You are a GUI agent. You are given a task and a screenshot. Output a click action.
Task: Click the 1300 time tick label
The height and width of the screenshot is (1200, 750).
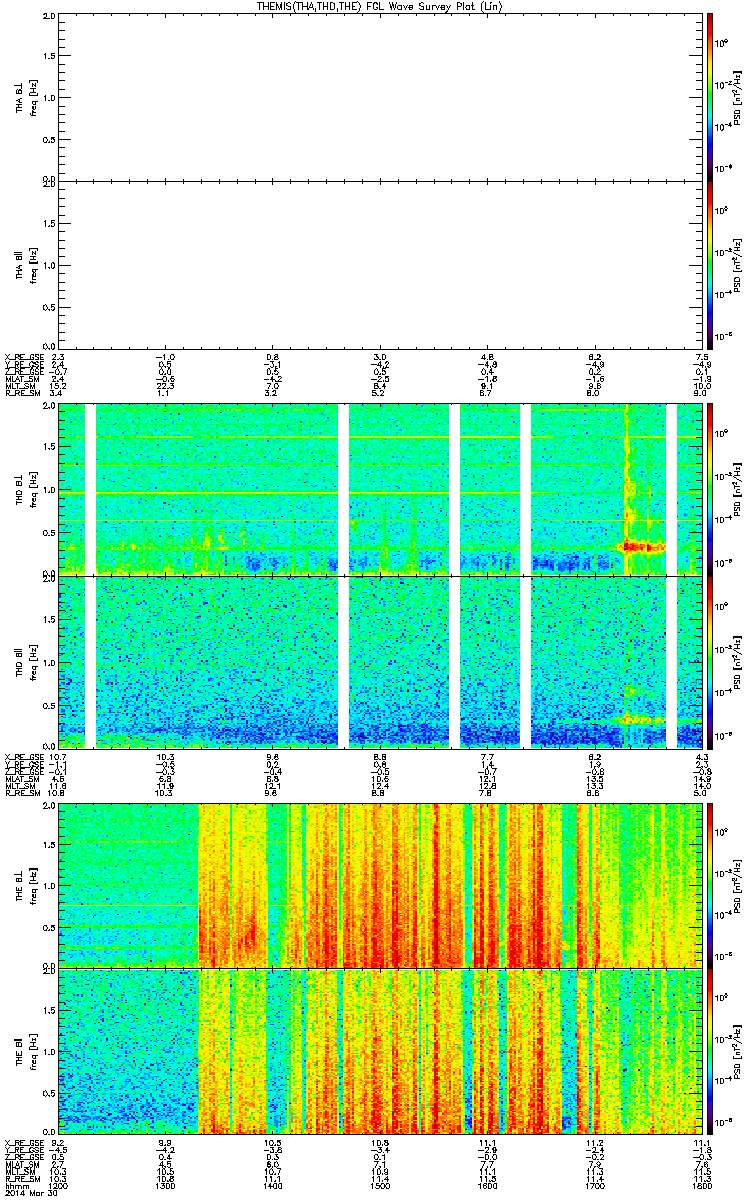point(165,1185)
